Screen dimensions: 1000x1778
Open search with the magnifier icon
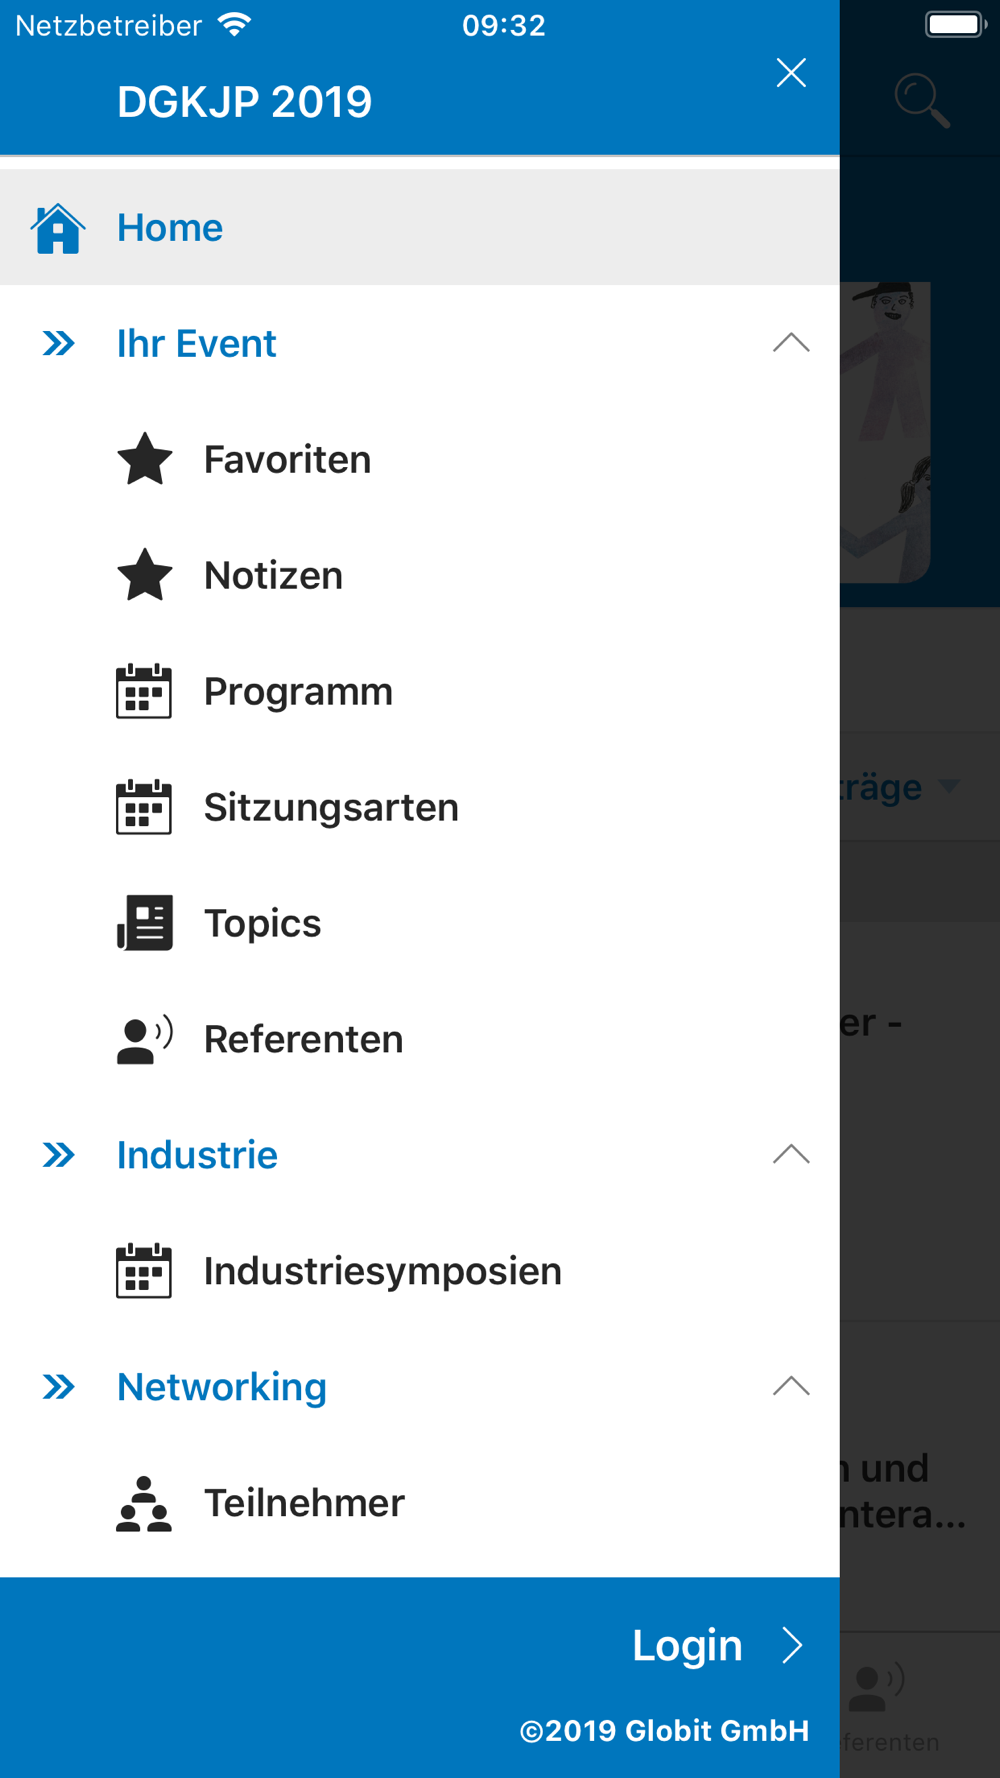pyautogui.click(x=921, y=101)
